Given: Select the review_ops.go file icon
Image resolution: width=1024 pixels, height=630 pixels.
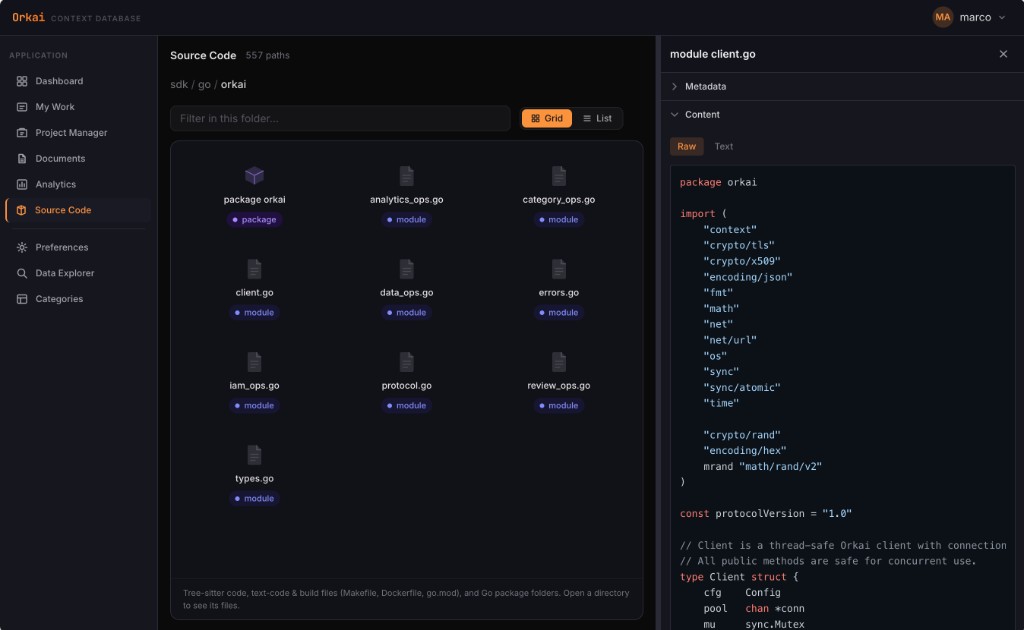Looking at the screenshot, I should [x=558, y=362].
